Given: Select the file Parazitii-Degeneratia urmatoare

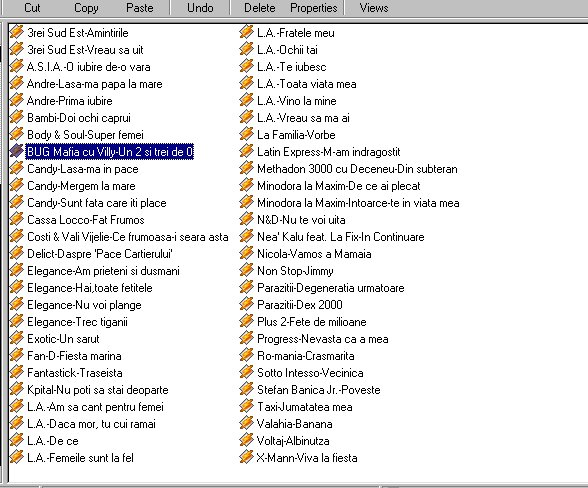Looking at the screenshot, I should click(331, 288).
